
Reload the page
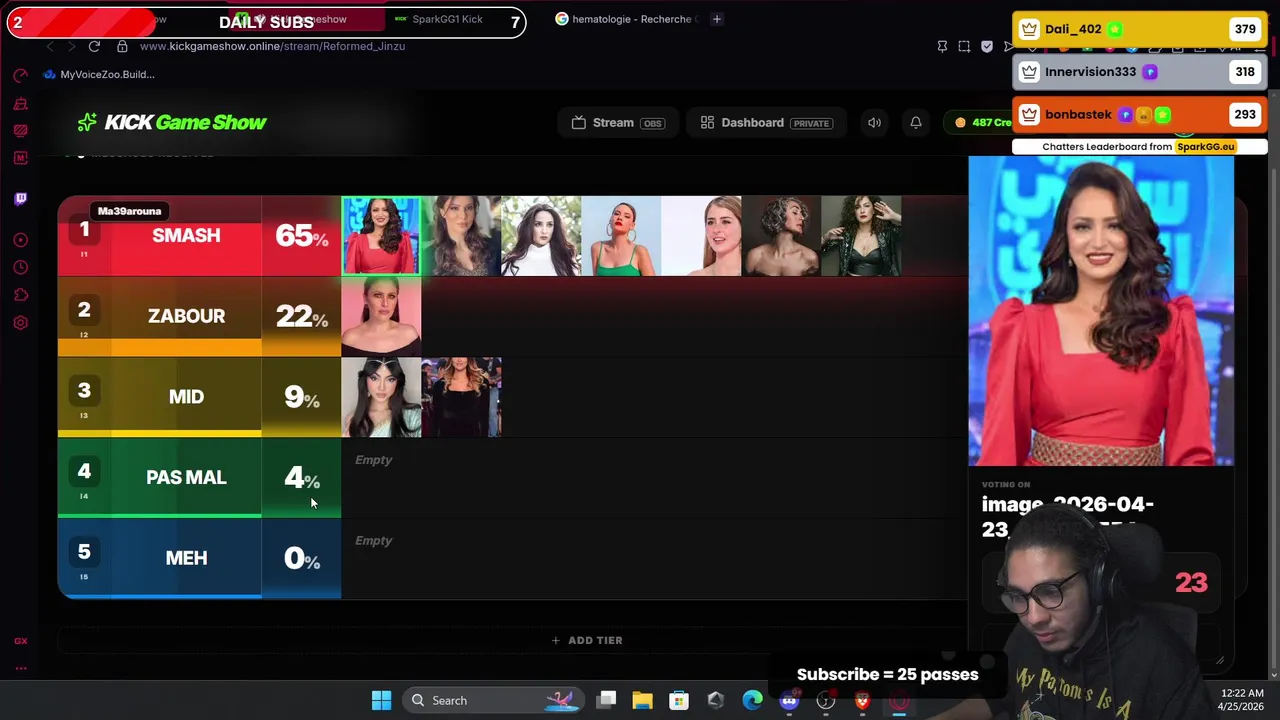point(94,46)
